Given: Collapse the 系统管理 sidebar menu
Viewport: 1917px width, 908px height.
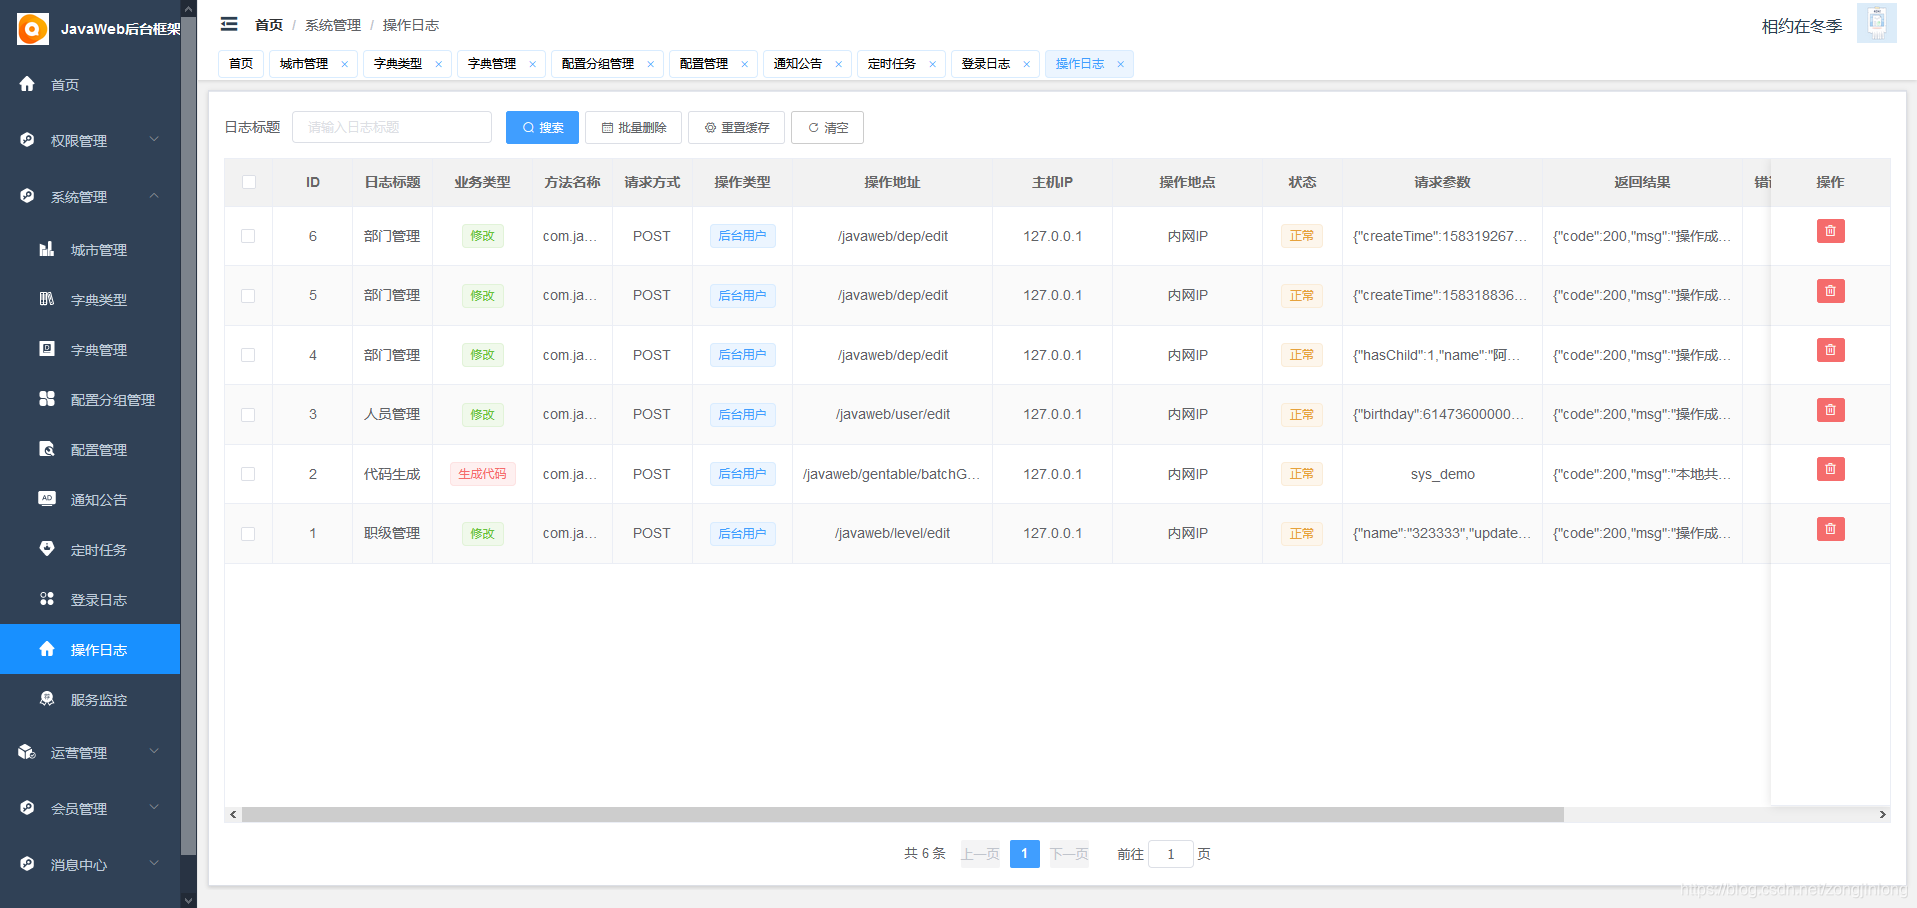Looking at the screenshot, I should click(x=90, y=196).
